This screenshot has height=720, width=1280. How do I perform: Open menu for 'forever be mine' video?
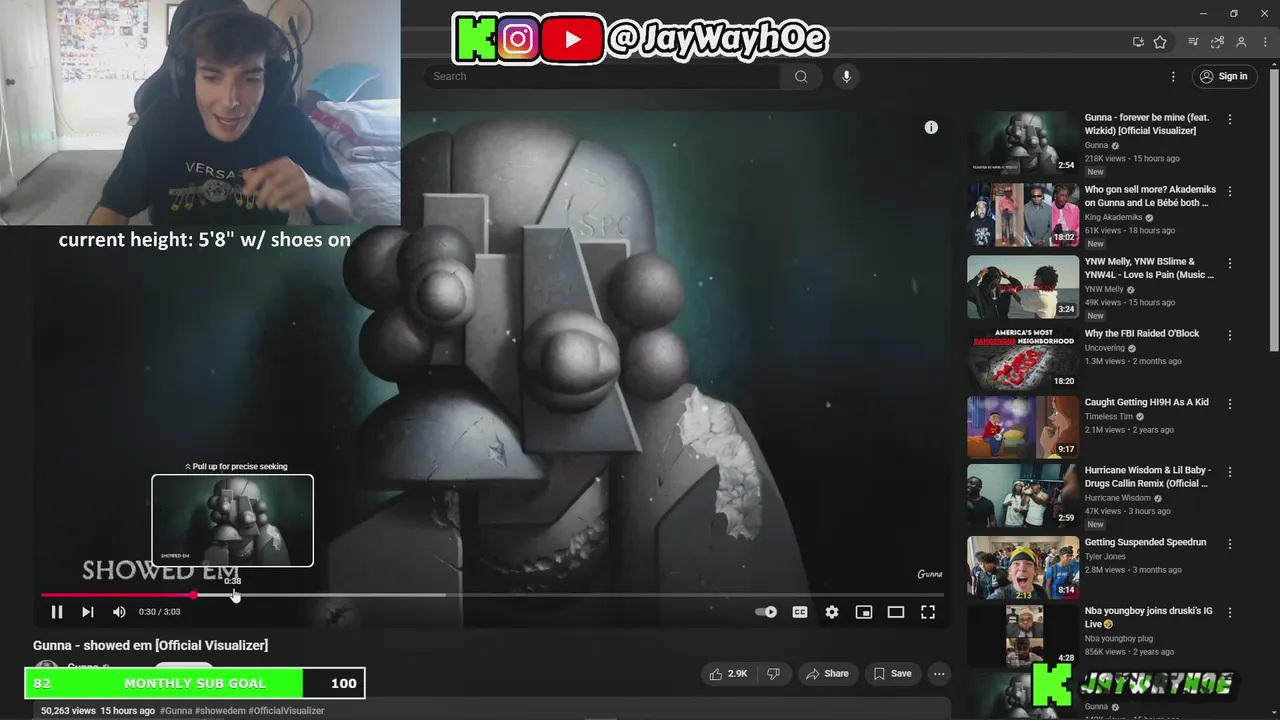coord(1230,119)
